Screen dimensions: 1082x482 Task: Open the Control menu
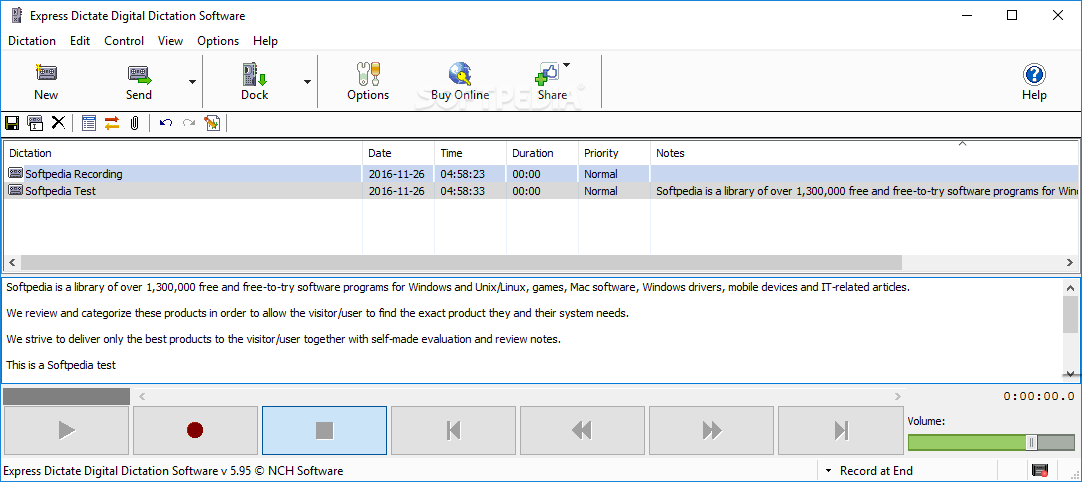[124, 41]
